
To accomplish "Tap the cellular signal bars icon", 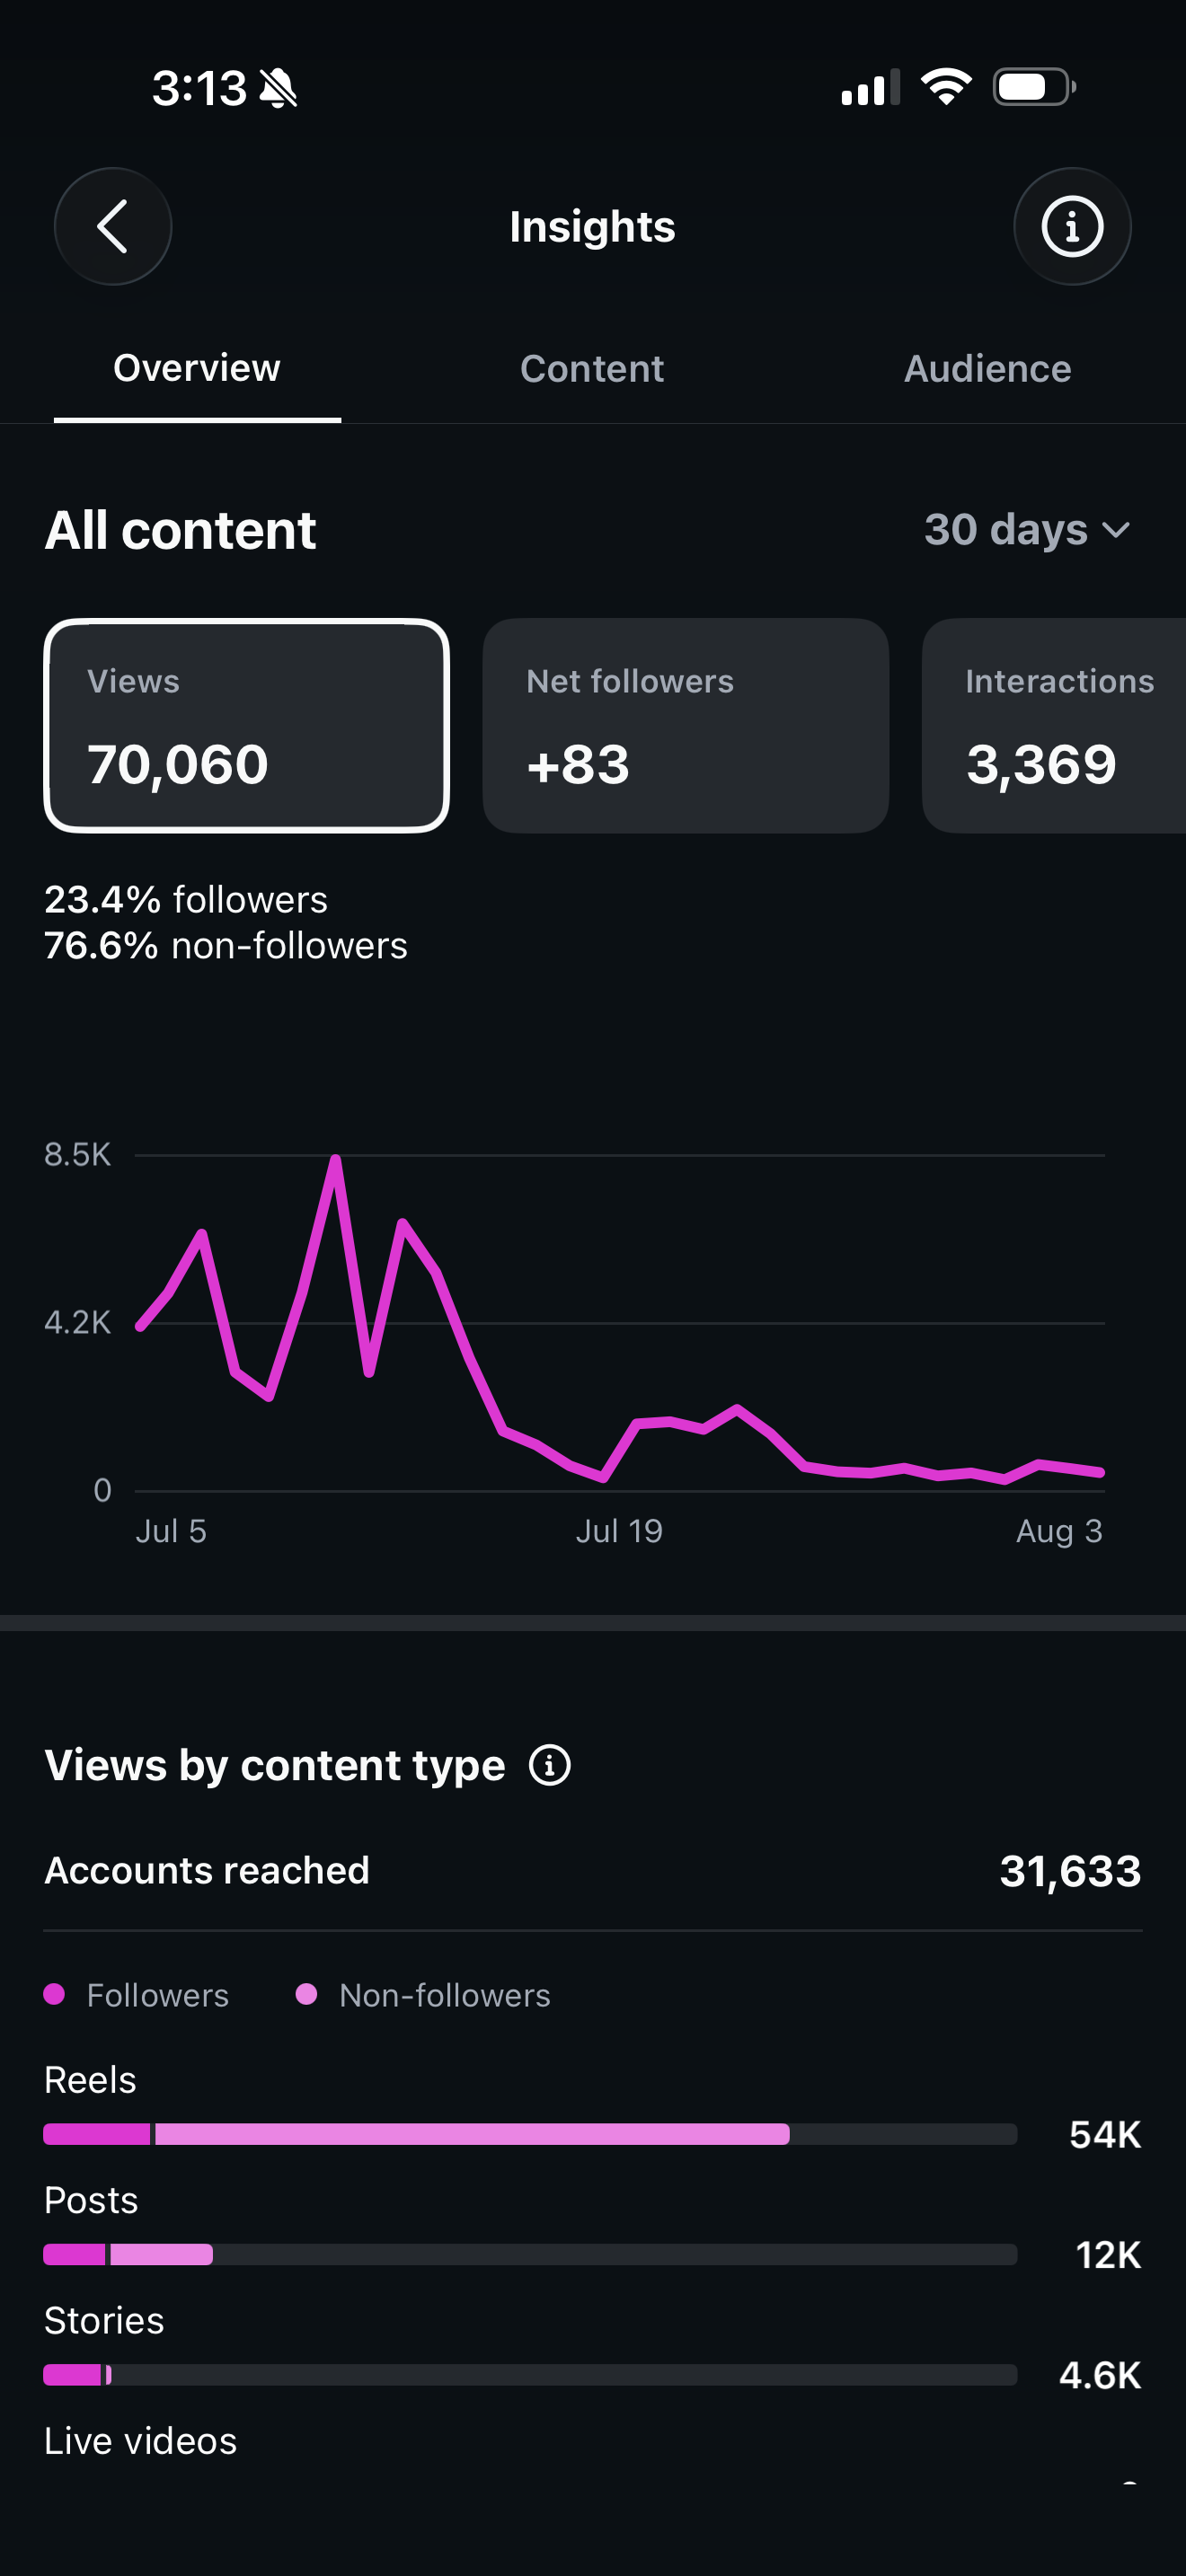I will coord(871,87).
